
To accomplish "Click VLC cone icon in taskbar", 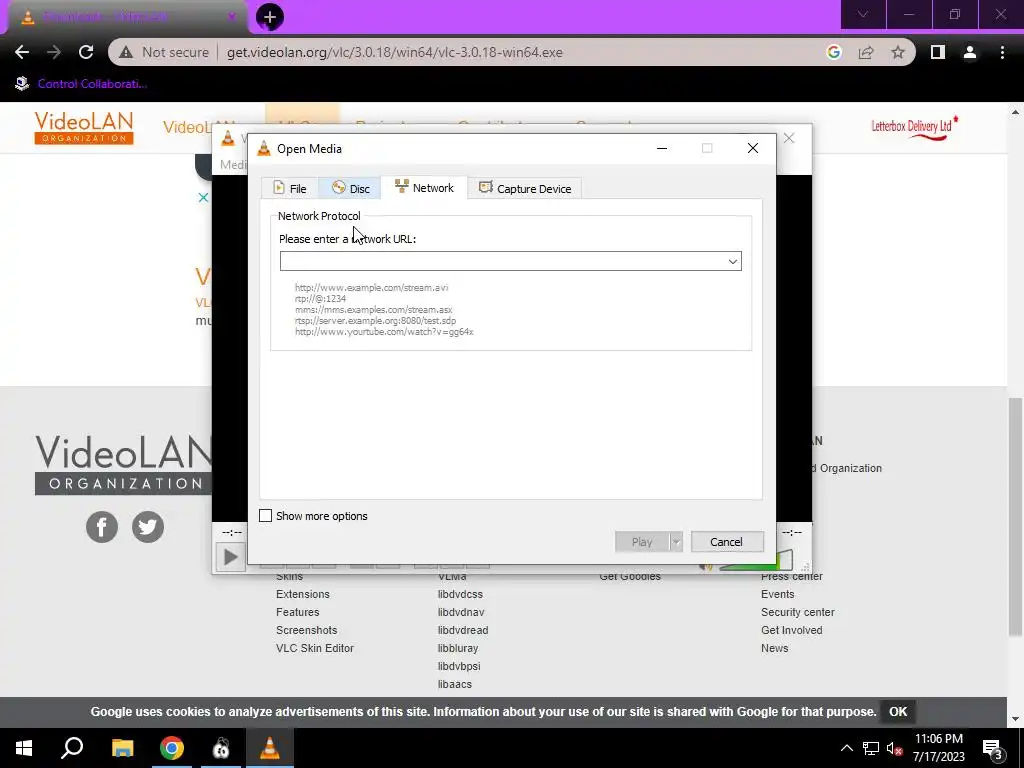I will pyautogui.click(x=270, y=748).
